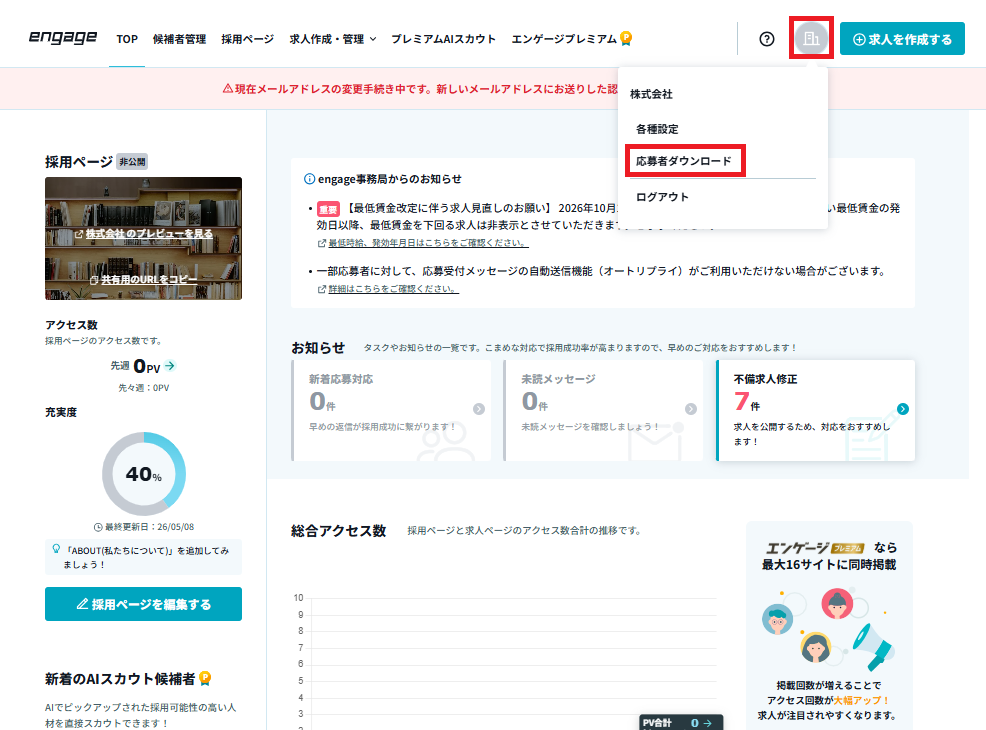Select 各種設定 in account menu

657,129
